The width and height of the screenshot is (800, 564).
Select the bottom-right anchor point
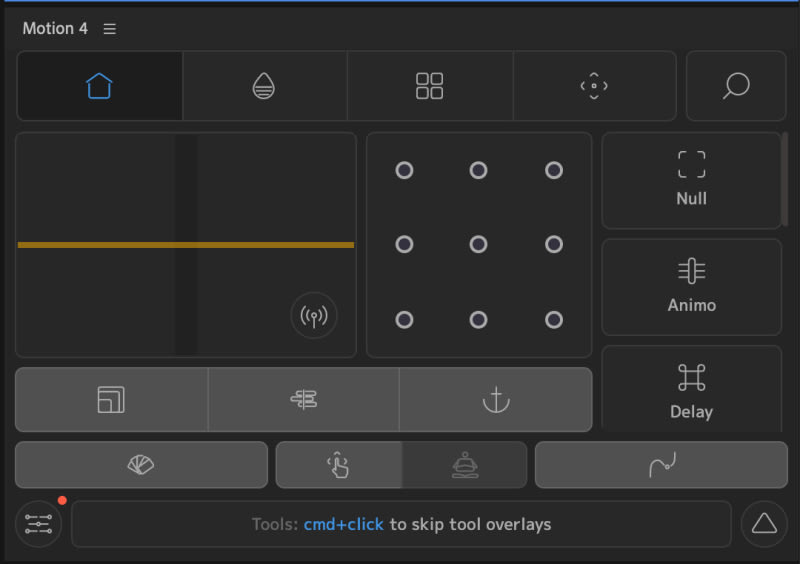pyautogui.click(x=553, y=320)
